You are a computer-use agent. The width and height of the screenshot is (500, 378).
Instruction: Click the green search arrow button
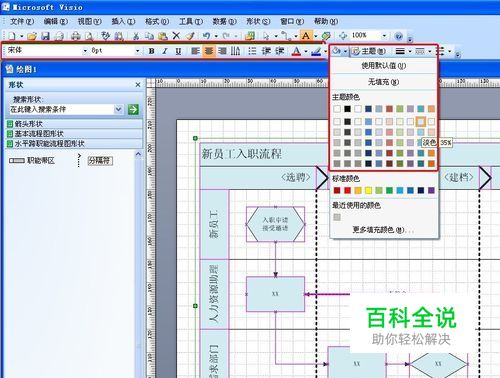tap(133, 109)
